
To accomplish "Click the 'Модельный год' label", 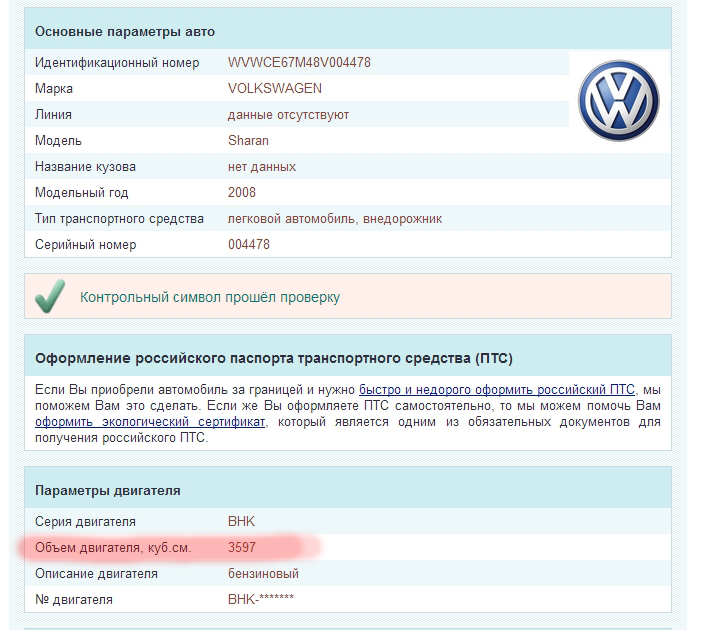I will click(x=81, y=192).
